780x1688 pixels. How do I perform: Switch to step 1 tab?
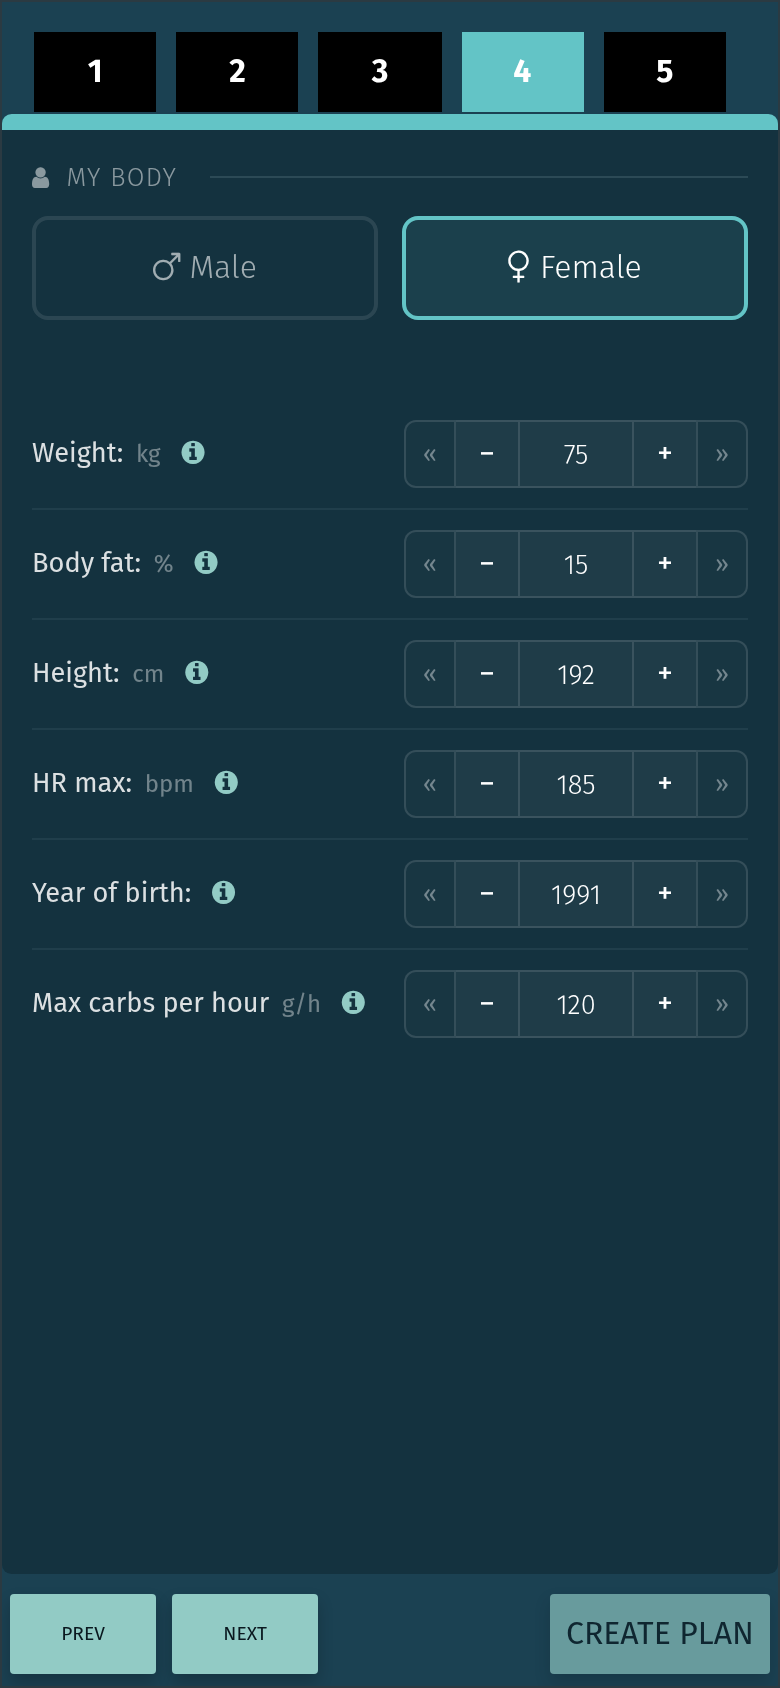click(95, 72)
